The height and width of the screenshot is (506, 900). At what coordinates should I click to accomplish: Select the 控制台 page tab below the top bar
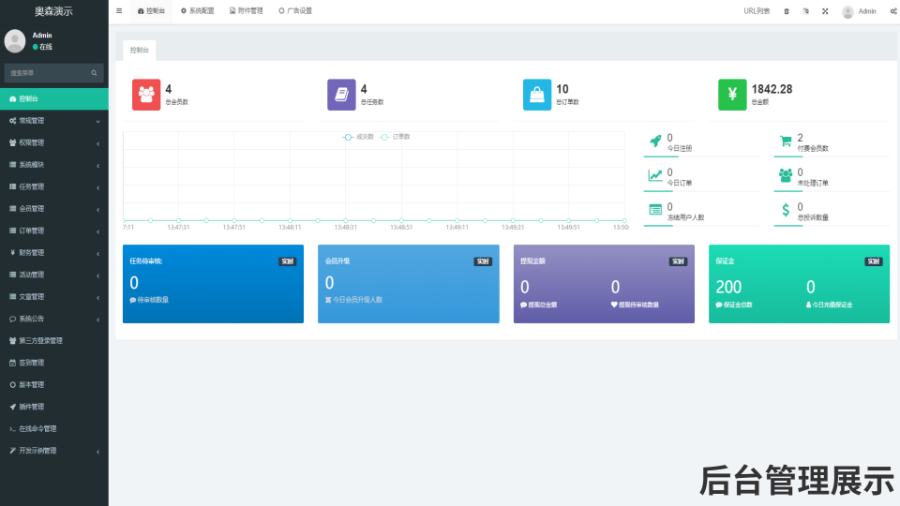pos(139,50)
